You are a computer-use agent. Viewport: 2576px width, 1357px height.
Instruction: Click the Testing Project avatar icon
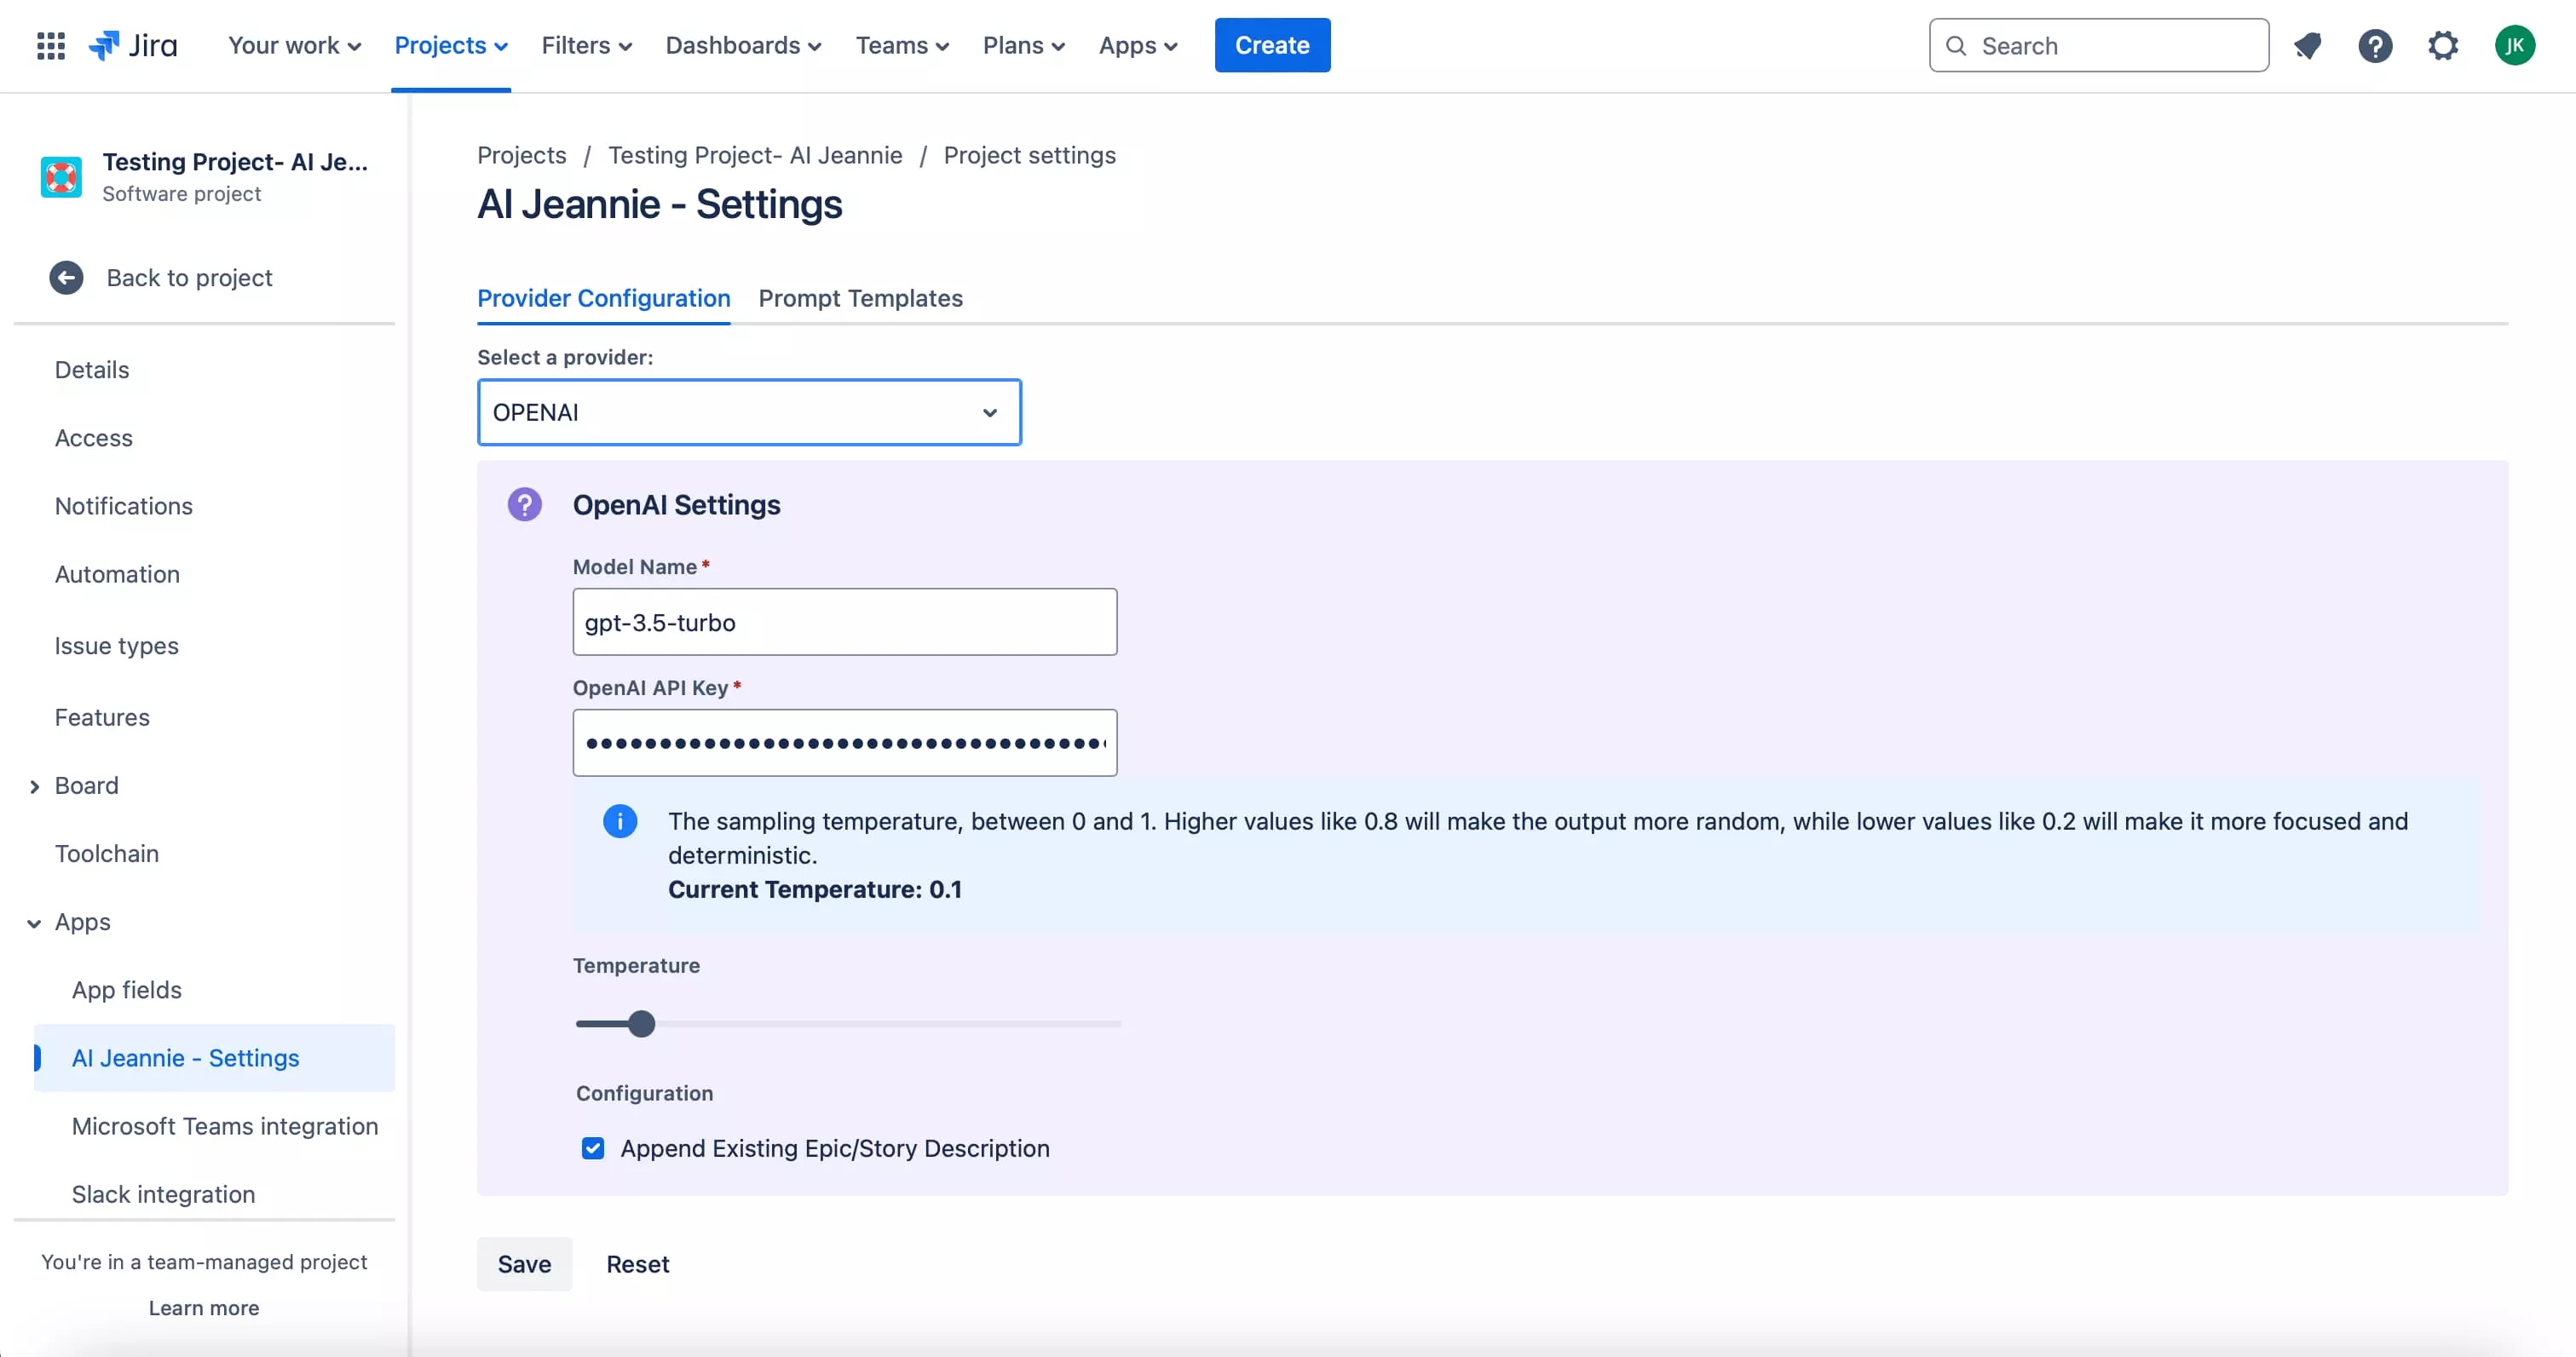61,177
